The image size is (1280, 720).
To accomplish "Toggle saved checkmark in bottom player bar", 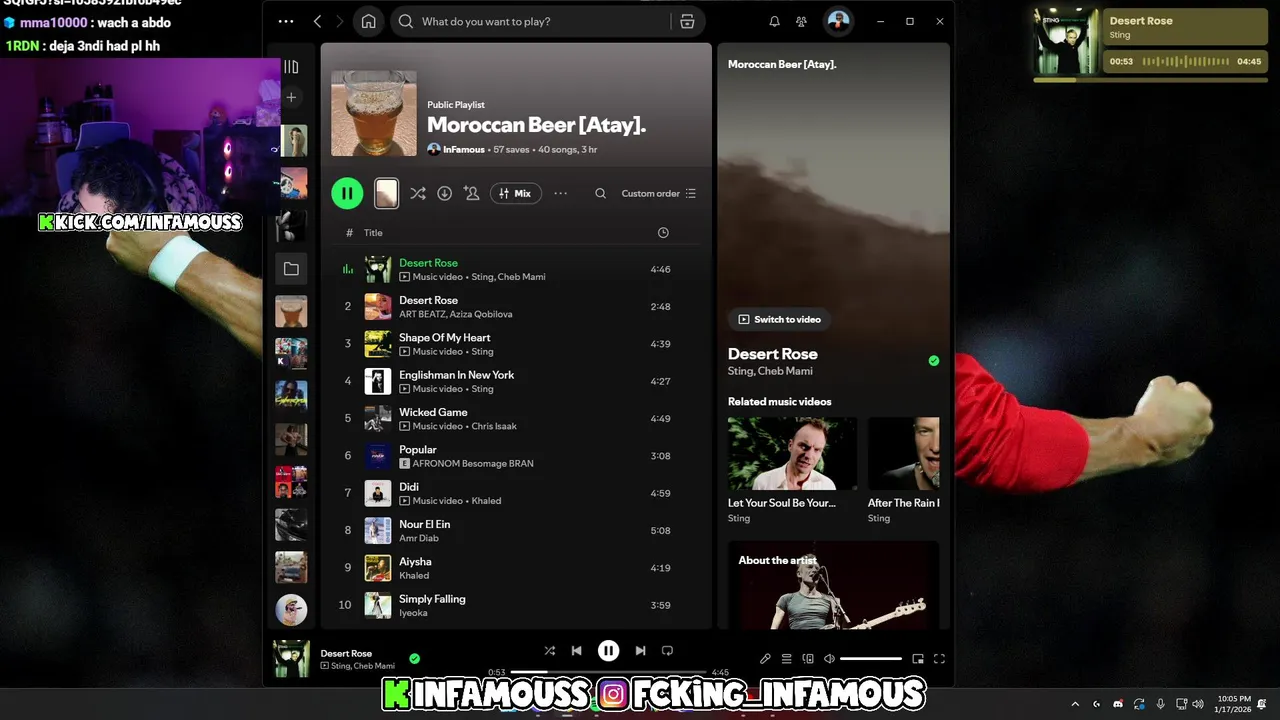I will point(414,658).
